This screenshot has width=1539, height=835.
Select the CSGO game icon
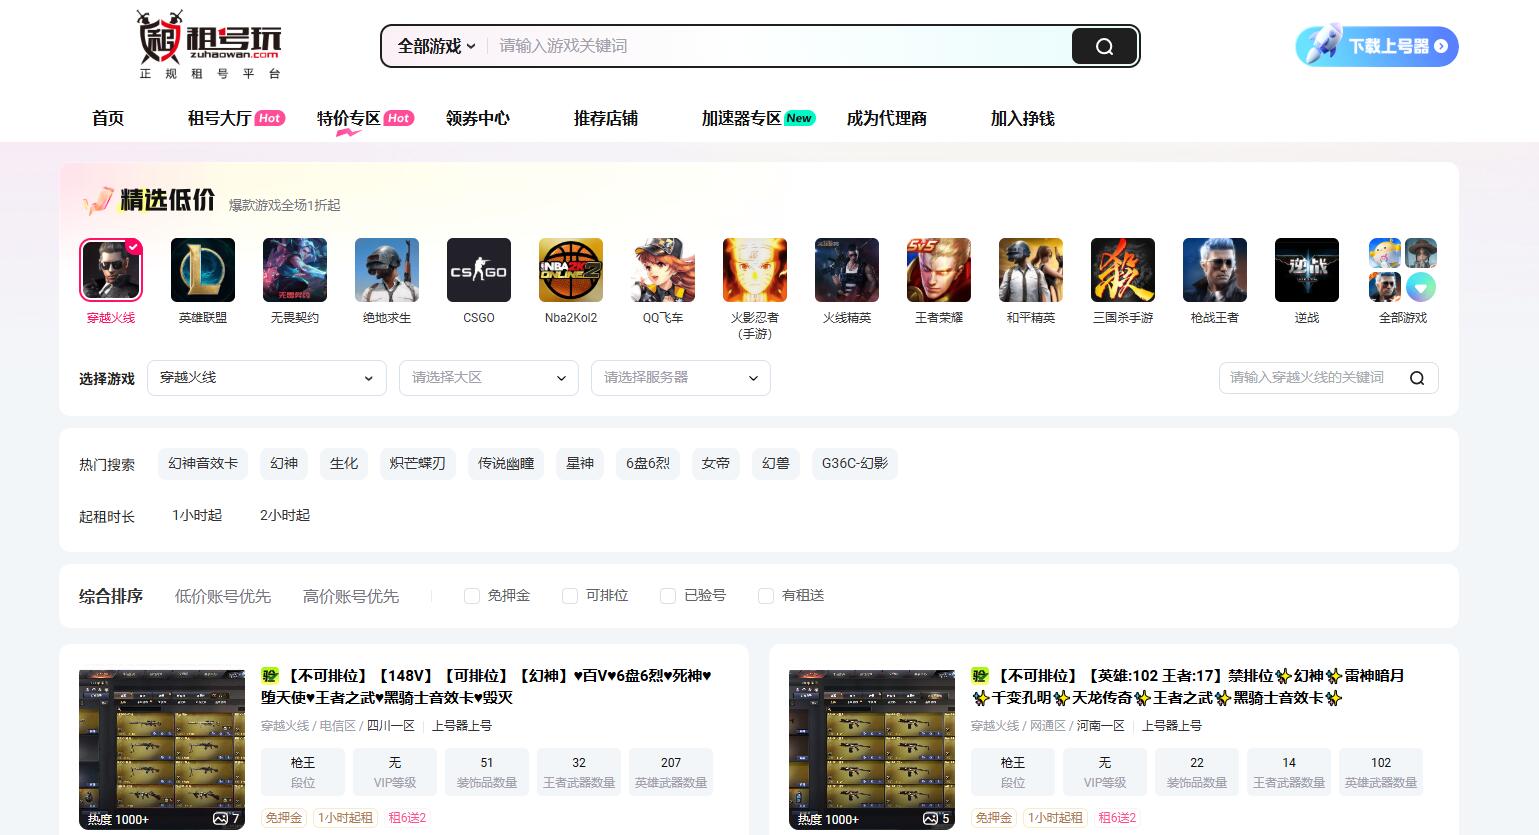coord(479,270)
